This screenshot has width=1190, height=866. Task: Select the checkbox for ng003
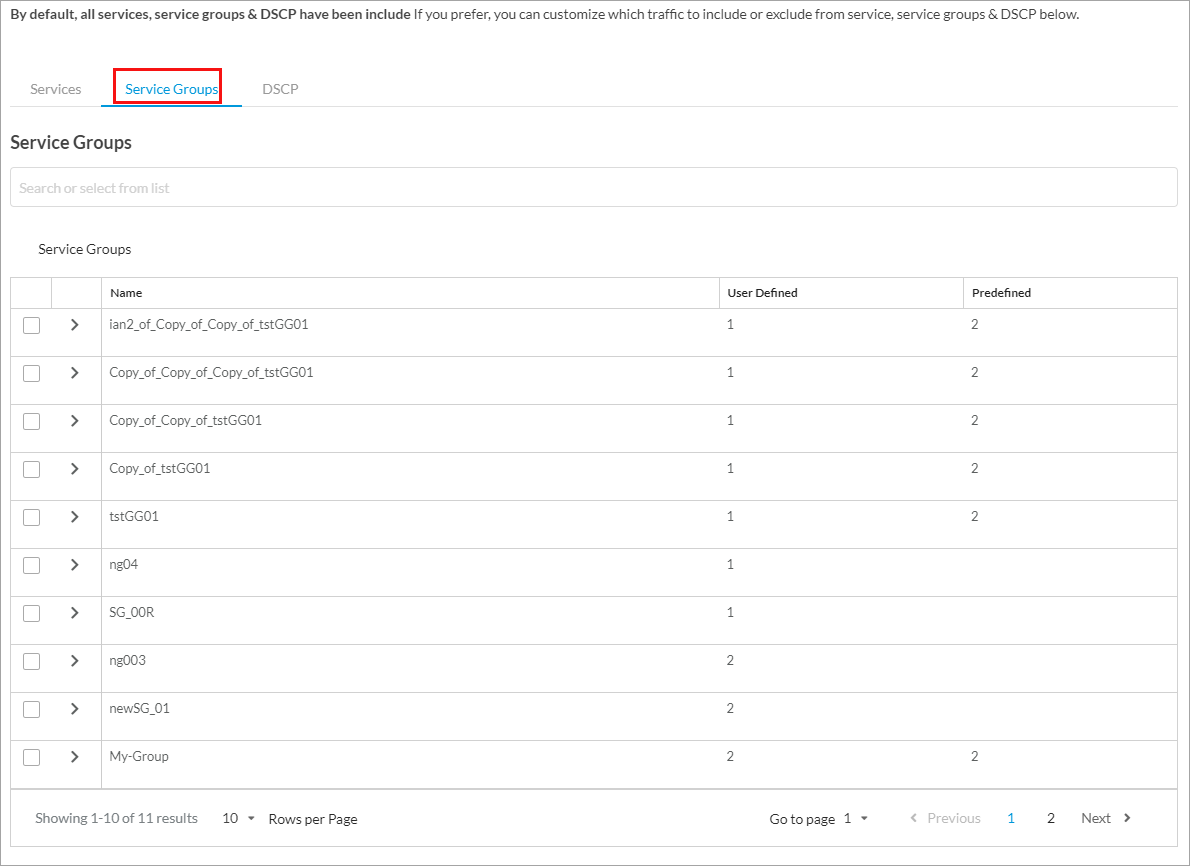30,660
